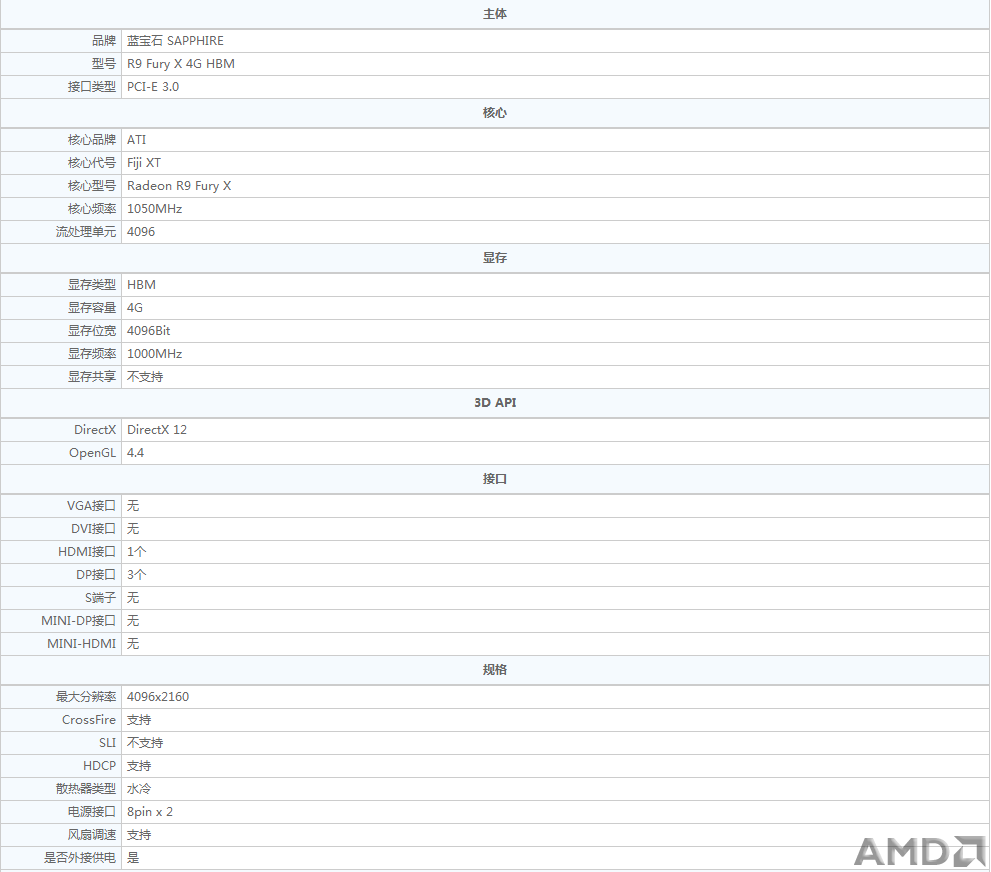Screen dimensions: 991x872
Task: Click the 显存容量 row label
Action: pos(92,308)
